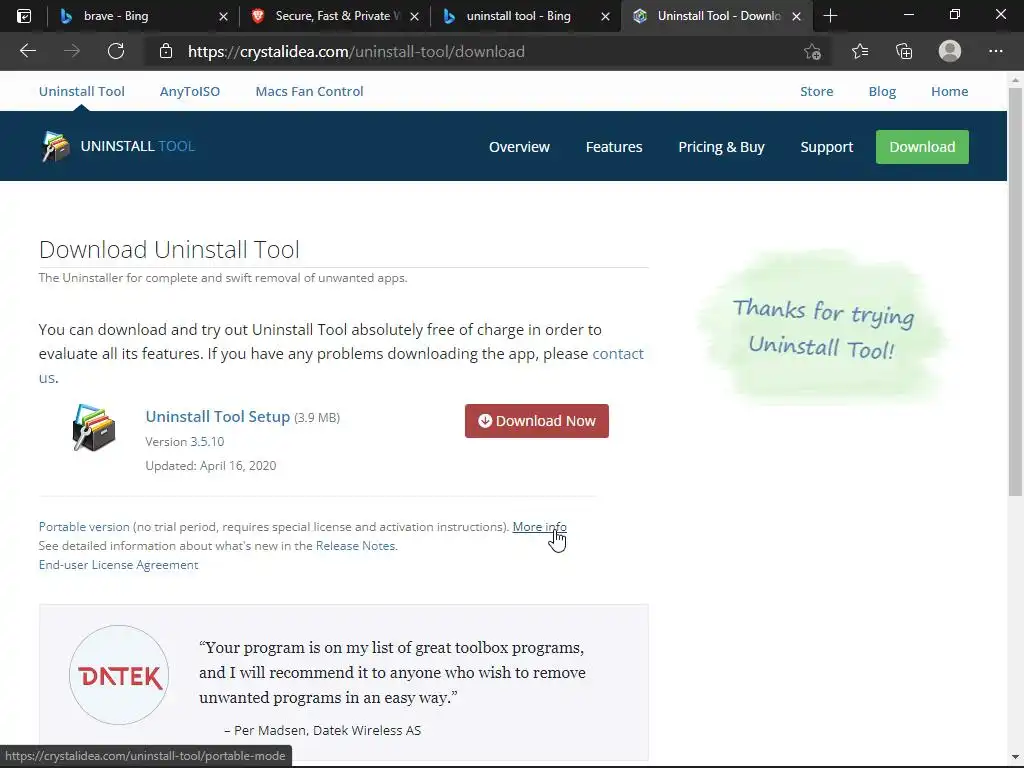Click the scrollbar down arrow
The width and height of the screenshot is (1024, 768).
point(1015,758)
